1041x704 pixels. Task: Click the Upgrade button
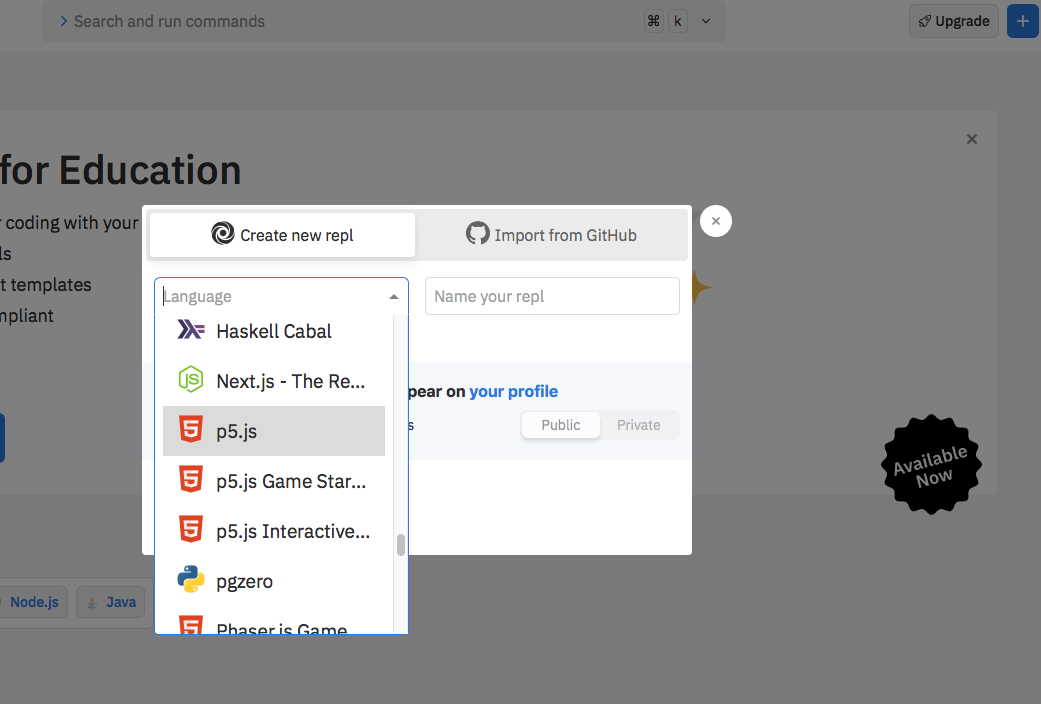tap(954, 21)
